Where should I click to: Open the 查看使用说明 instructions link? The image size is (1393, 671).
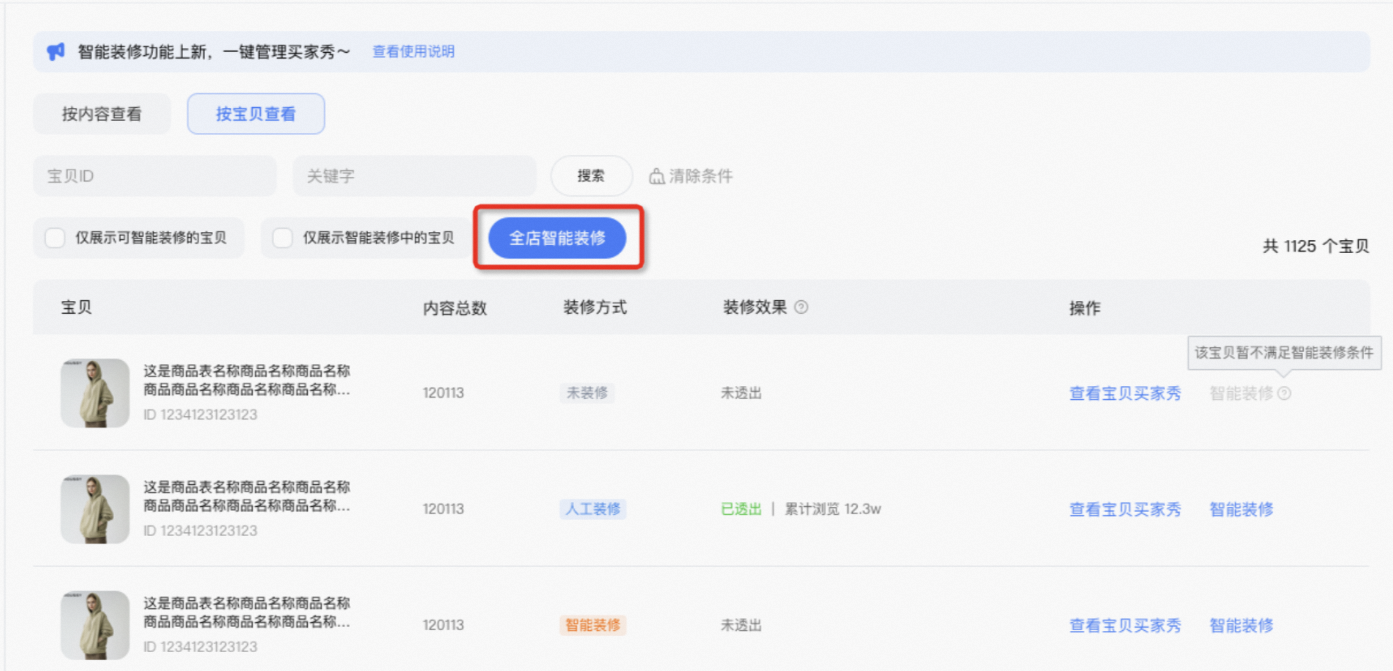(412, 51)
